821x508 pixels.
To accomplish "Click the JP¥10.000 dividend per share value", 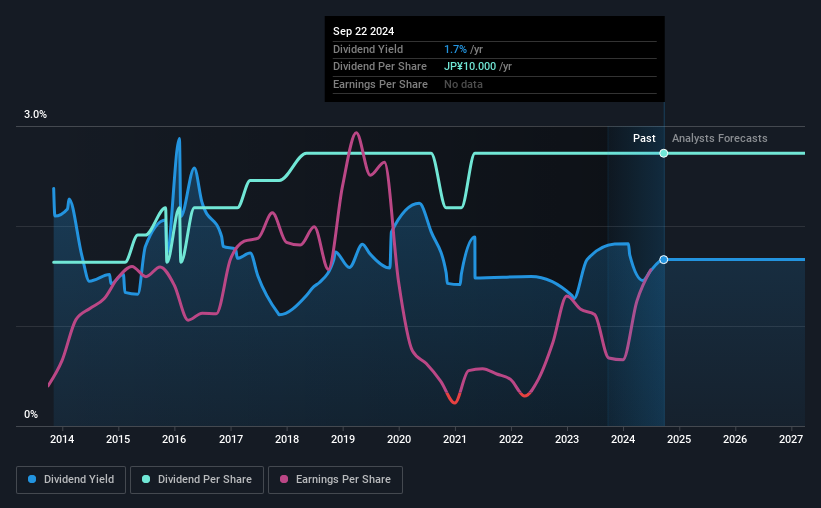I will (470, 67).
